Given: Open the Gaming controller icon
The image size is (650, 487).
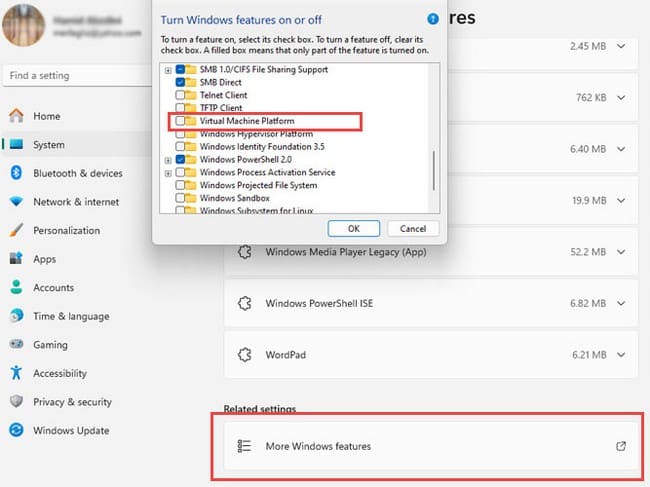Looking at the screenshot, I should point(16,344).
